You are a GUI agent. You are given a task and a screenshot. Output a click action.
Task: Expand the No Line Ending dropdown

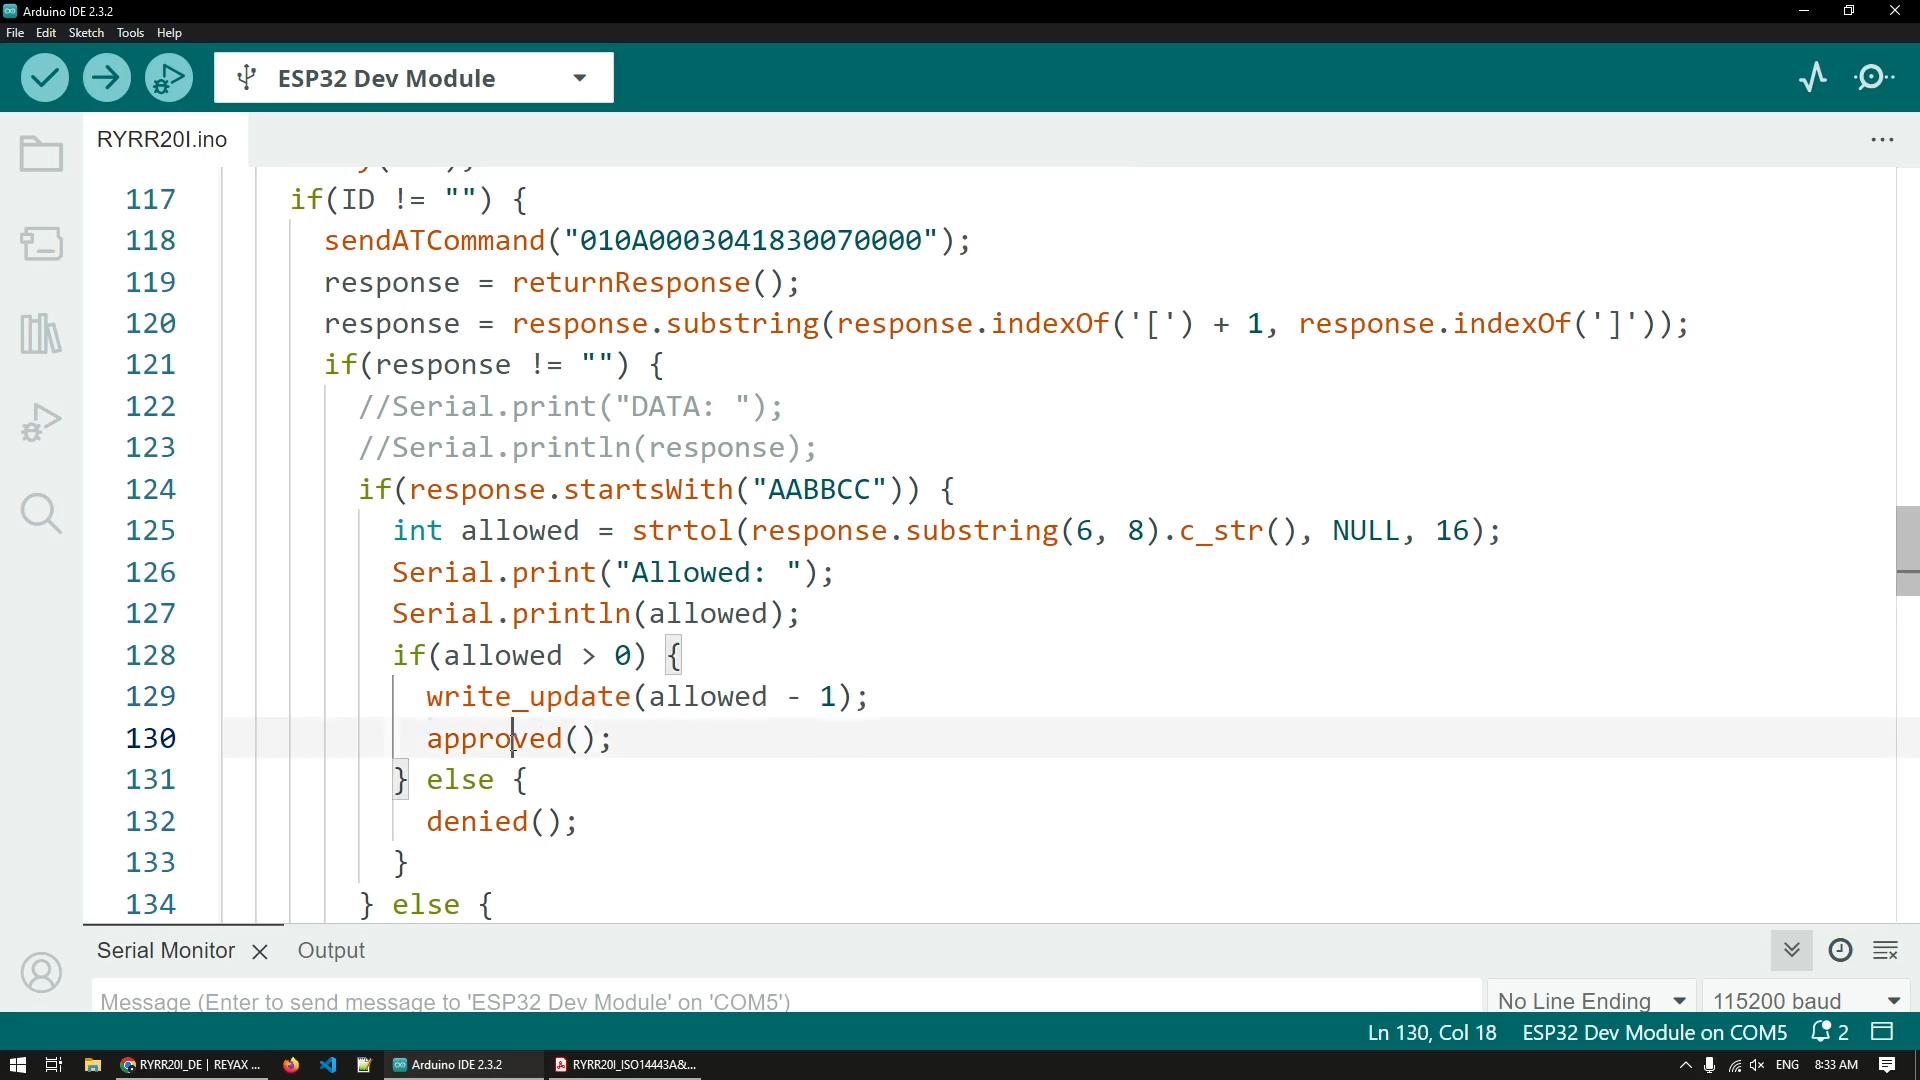[x=1681, y=1001]
